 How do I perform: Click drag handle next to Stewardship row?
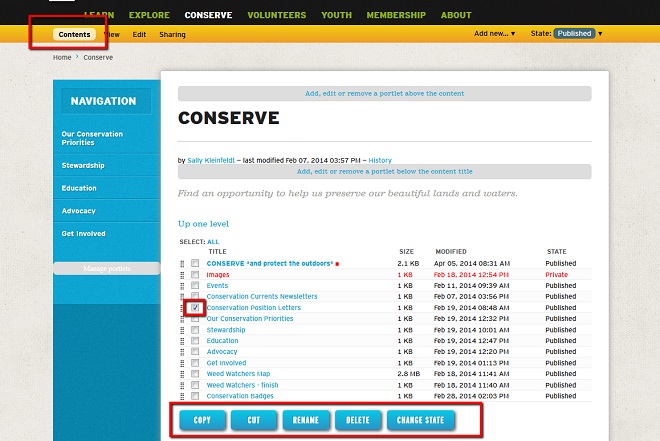click(182, 330)
